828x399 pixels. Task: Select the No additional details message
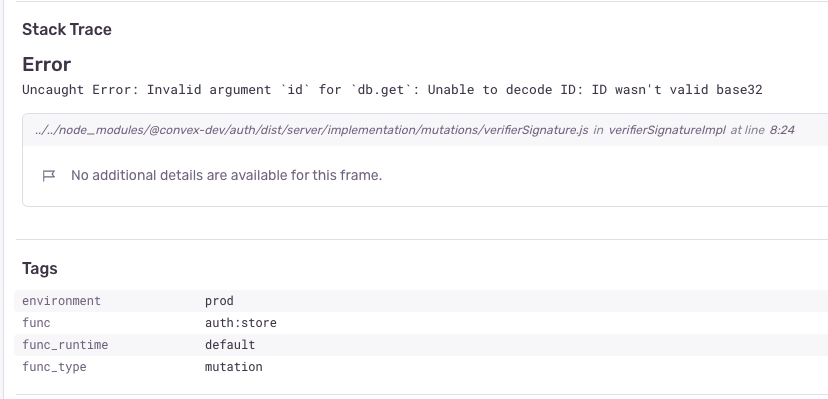pyautogui.click(x=226, y=175)
